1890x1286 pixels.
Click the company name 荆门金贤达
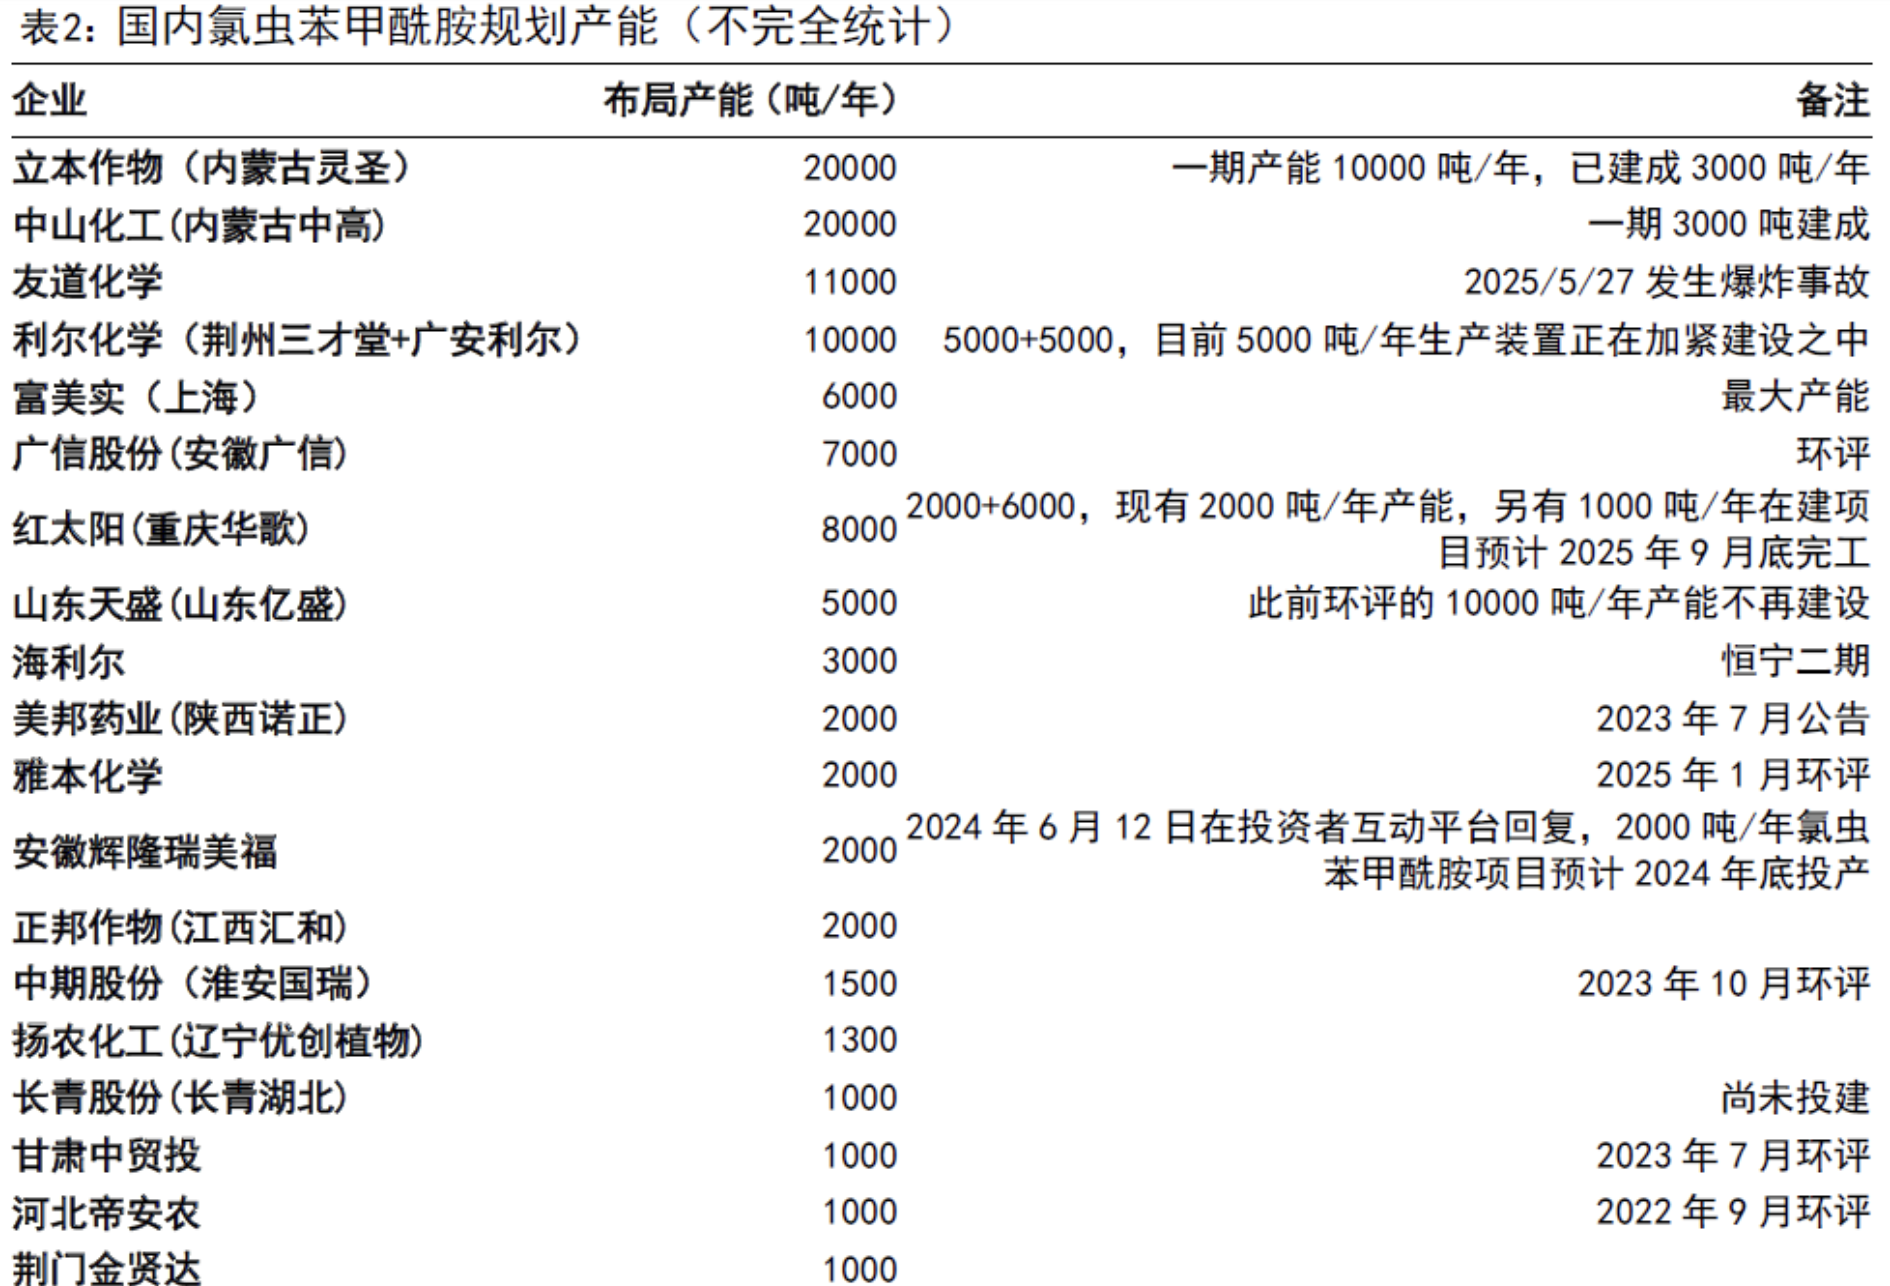(x=106, y=1268)
